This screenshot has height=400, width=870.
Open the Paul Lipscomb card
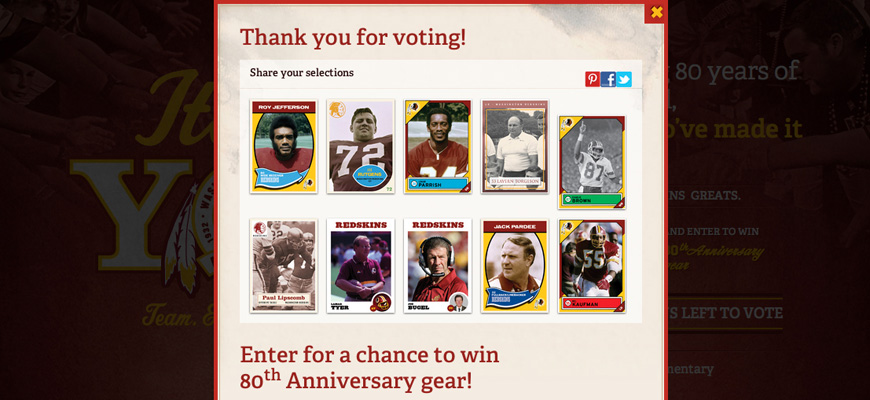tap(284, 266)
